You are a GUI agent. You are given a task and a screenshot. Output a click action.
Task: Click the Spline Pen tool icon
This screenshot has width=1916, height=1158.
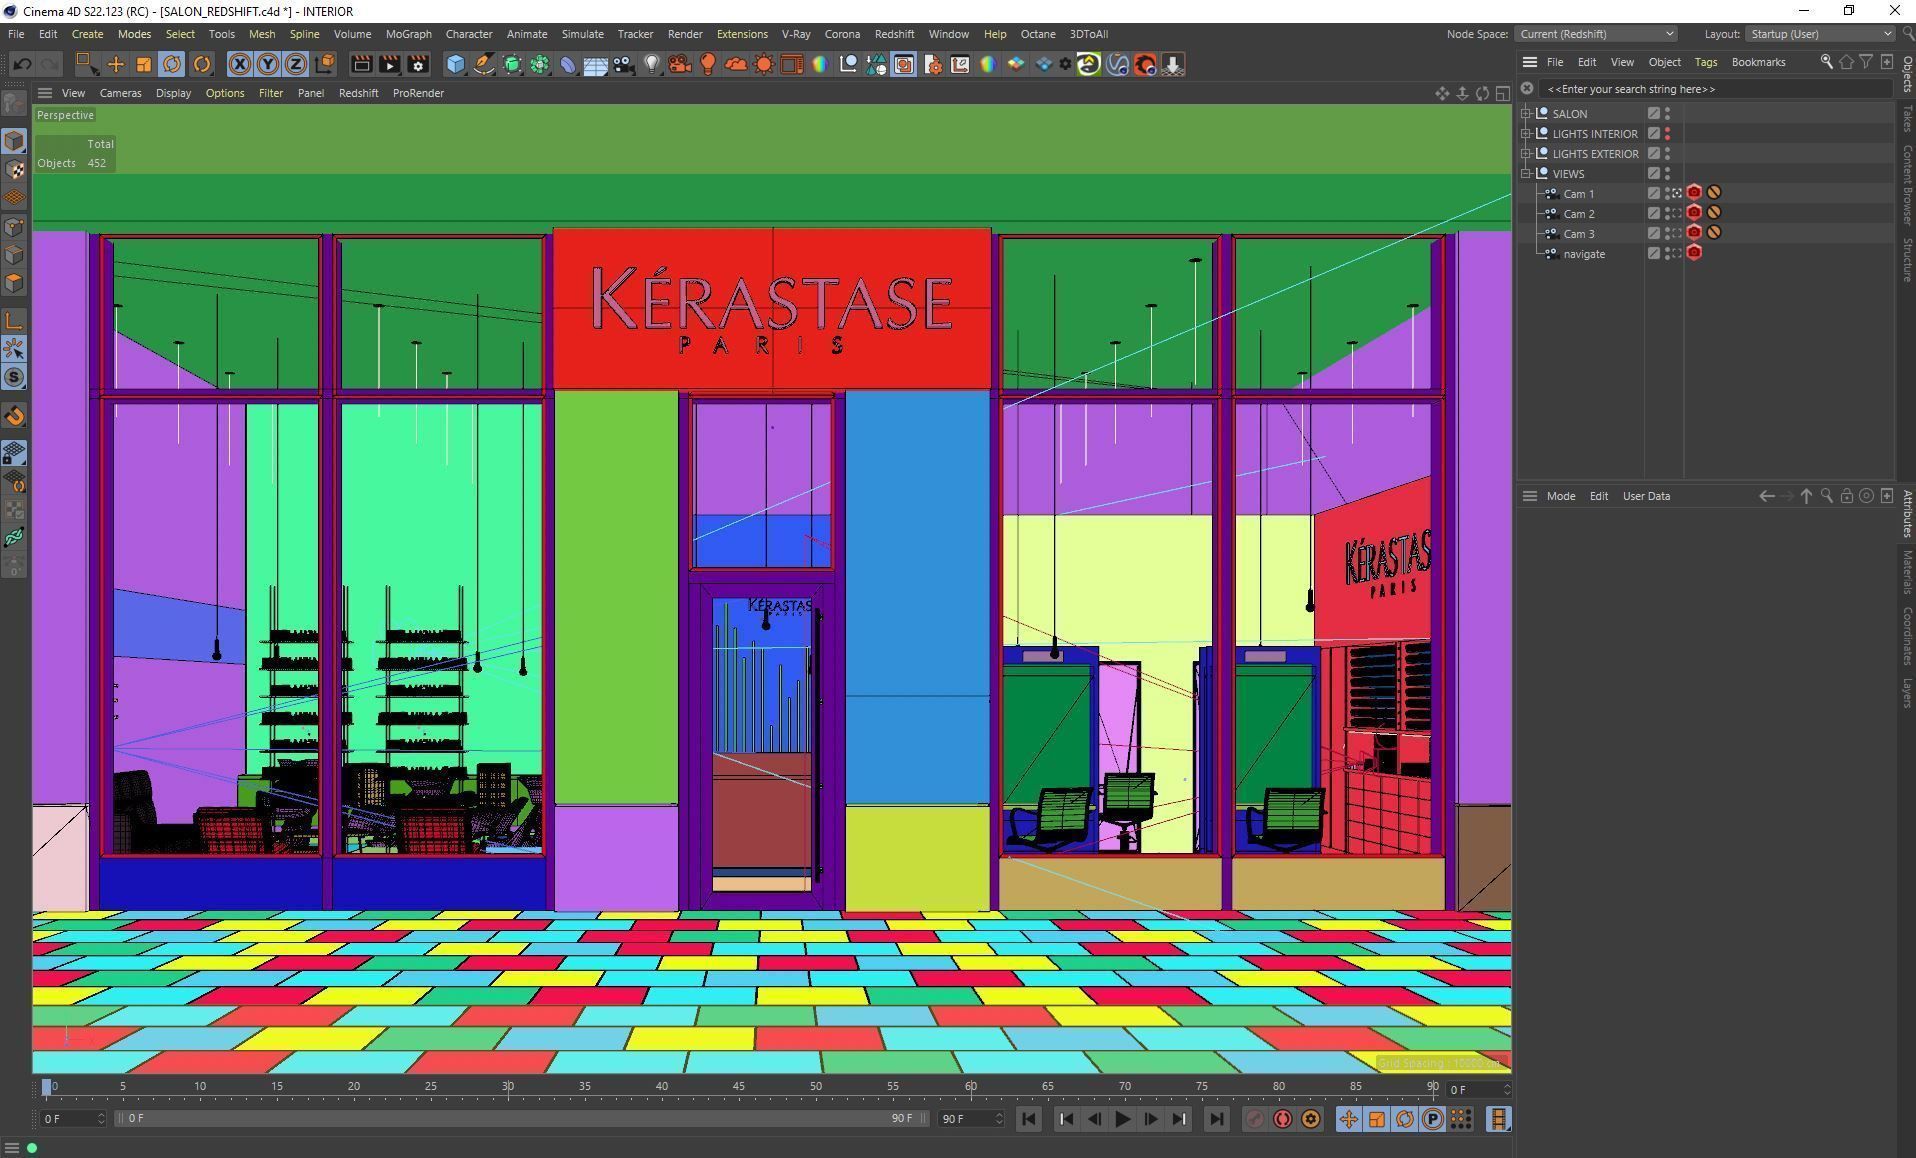[x=484, y=64]
